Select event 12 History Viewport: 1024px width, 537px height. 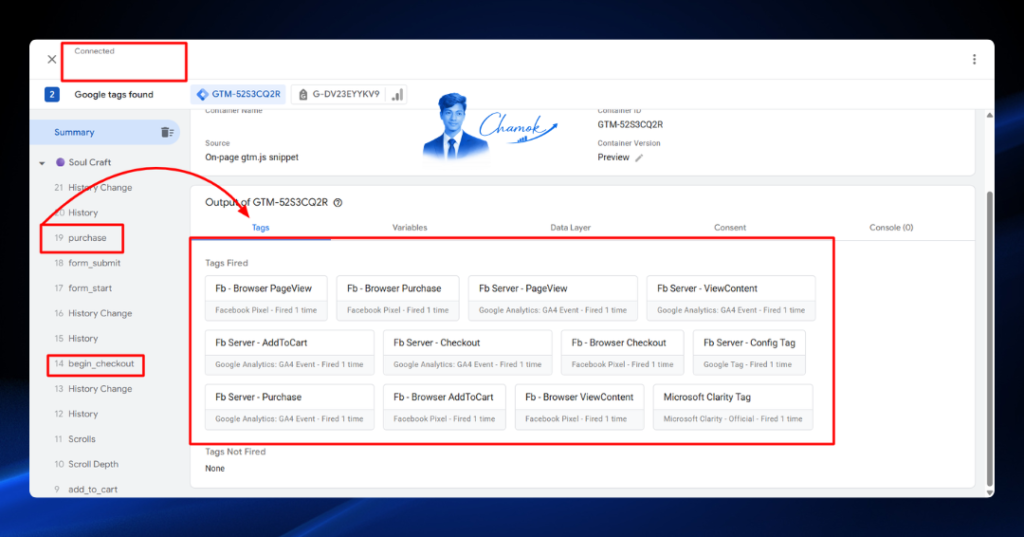76,414
